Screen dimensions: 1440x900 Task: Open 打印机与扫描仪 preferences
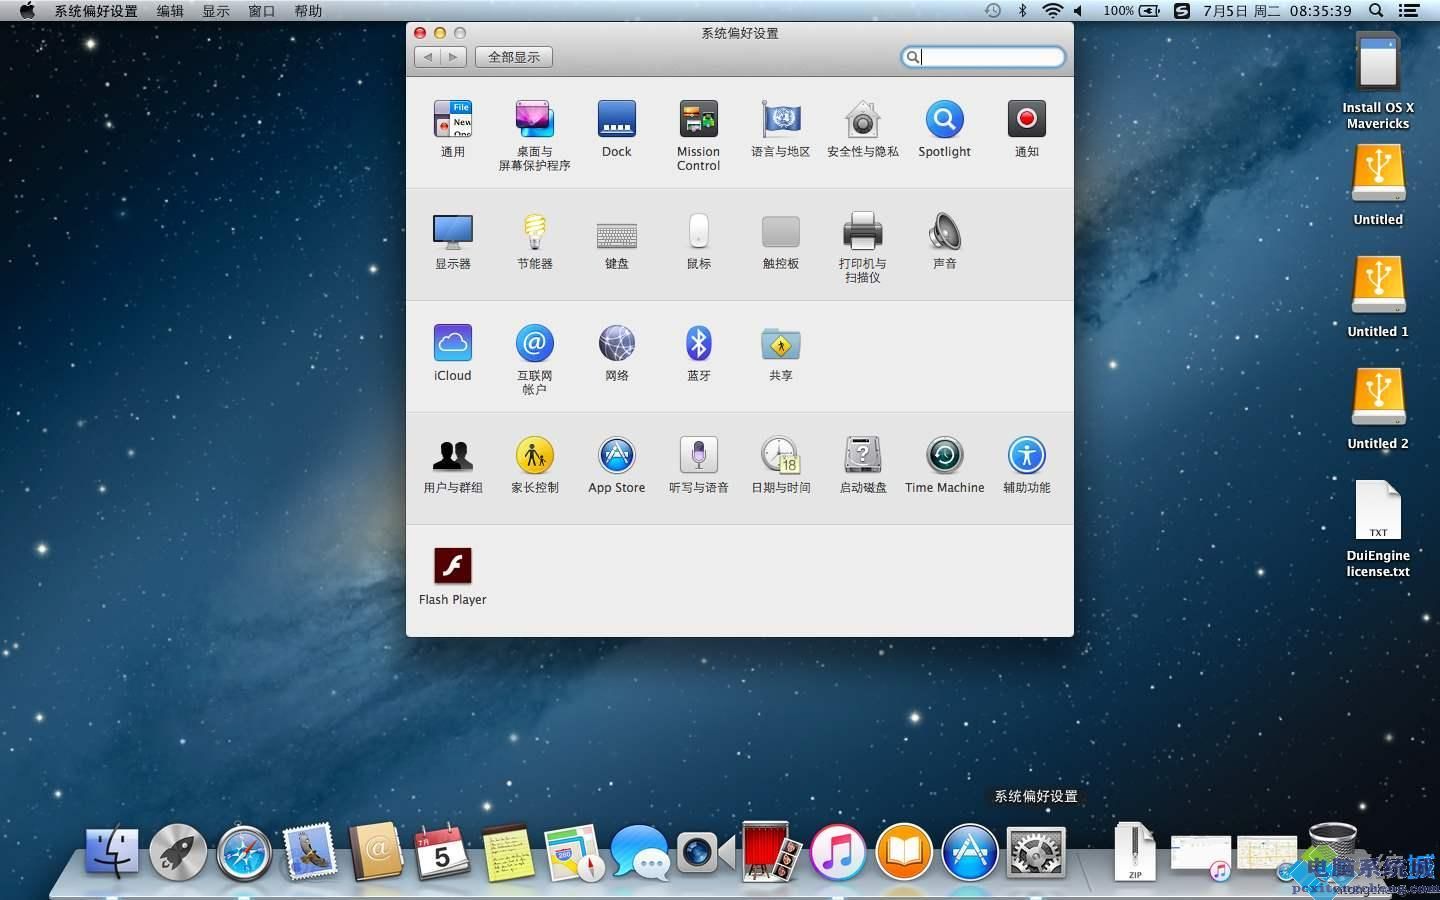[862, 231]
